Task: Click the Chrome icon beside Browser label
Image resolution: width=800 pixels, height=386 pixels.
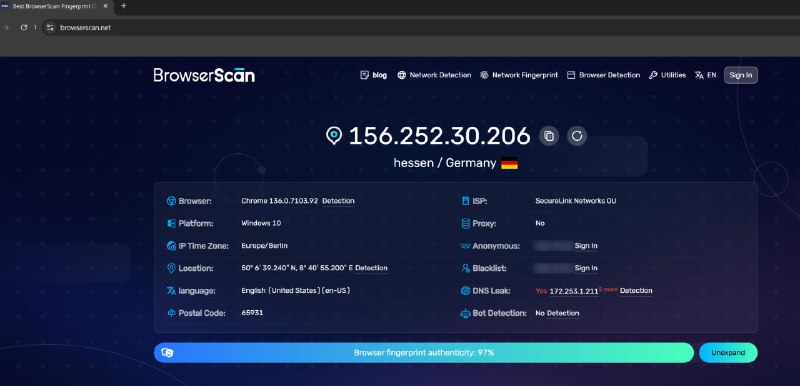Action: click(x=171, y=201)
